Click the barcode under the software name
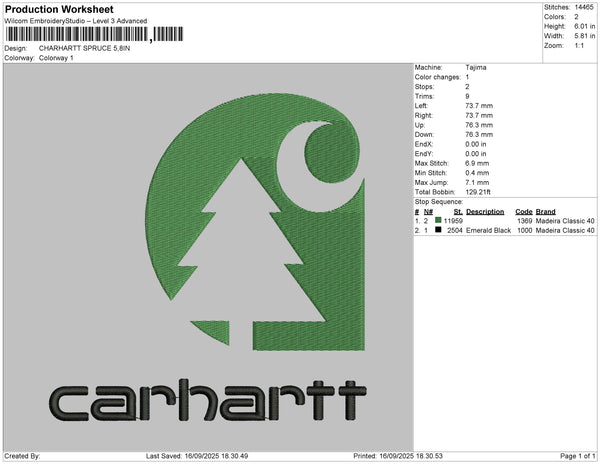 94,34
